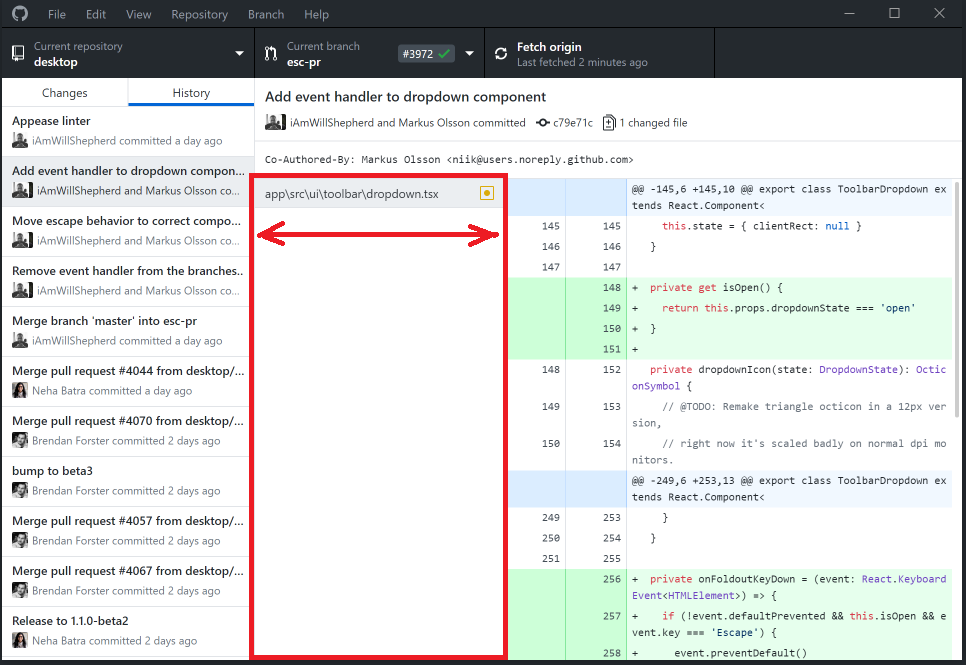Click the repository icon beside Current repository

point(18,54)
